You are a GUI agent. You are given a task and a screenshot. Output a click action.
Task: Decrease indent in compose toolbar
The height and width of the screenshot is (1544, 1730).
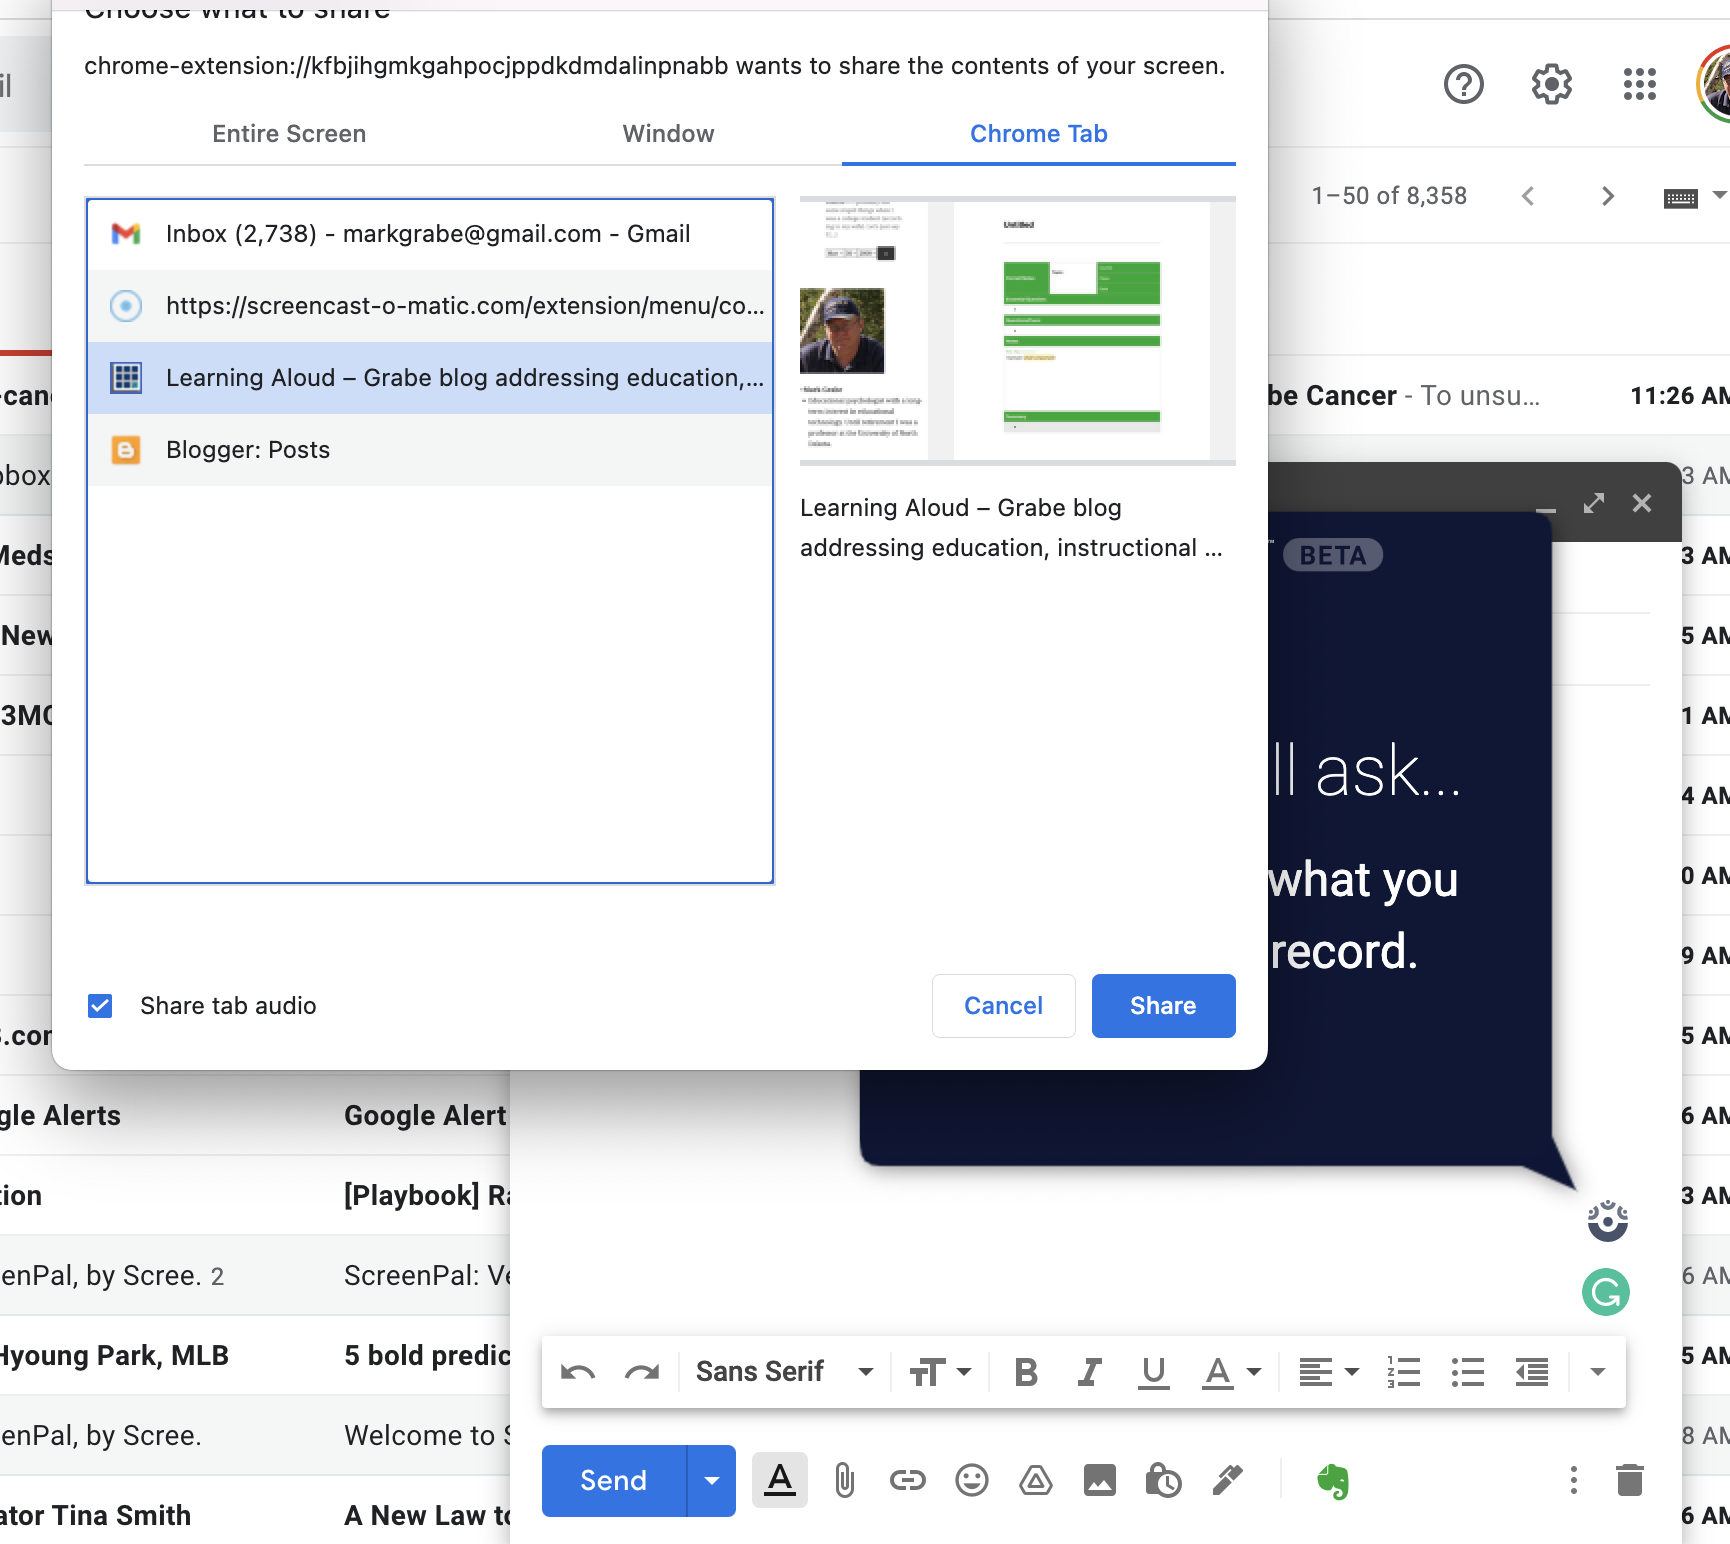coord(1532,1372)
